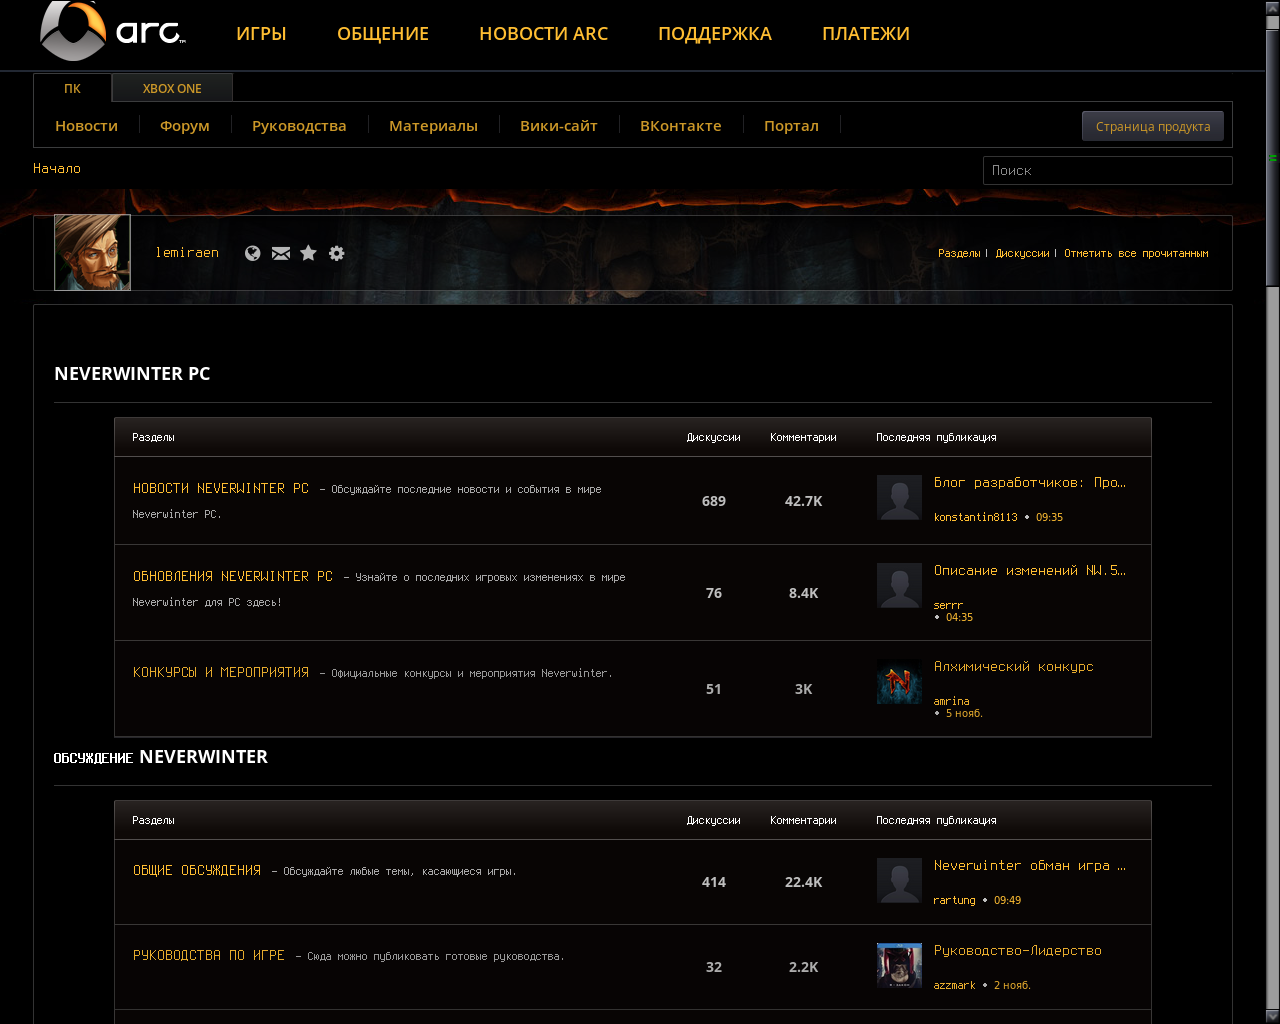The width and height of the screenshot is (1280, 1024).
Task: Click the 2 нояб. post date
Action: pos(1012,986)
